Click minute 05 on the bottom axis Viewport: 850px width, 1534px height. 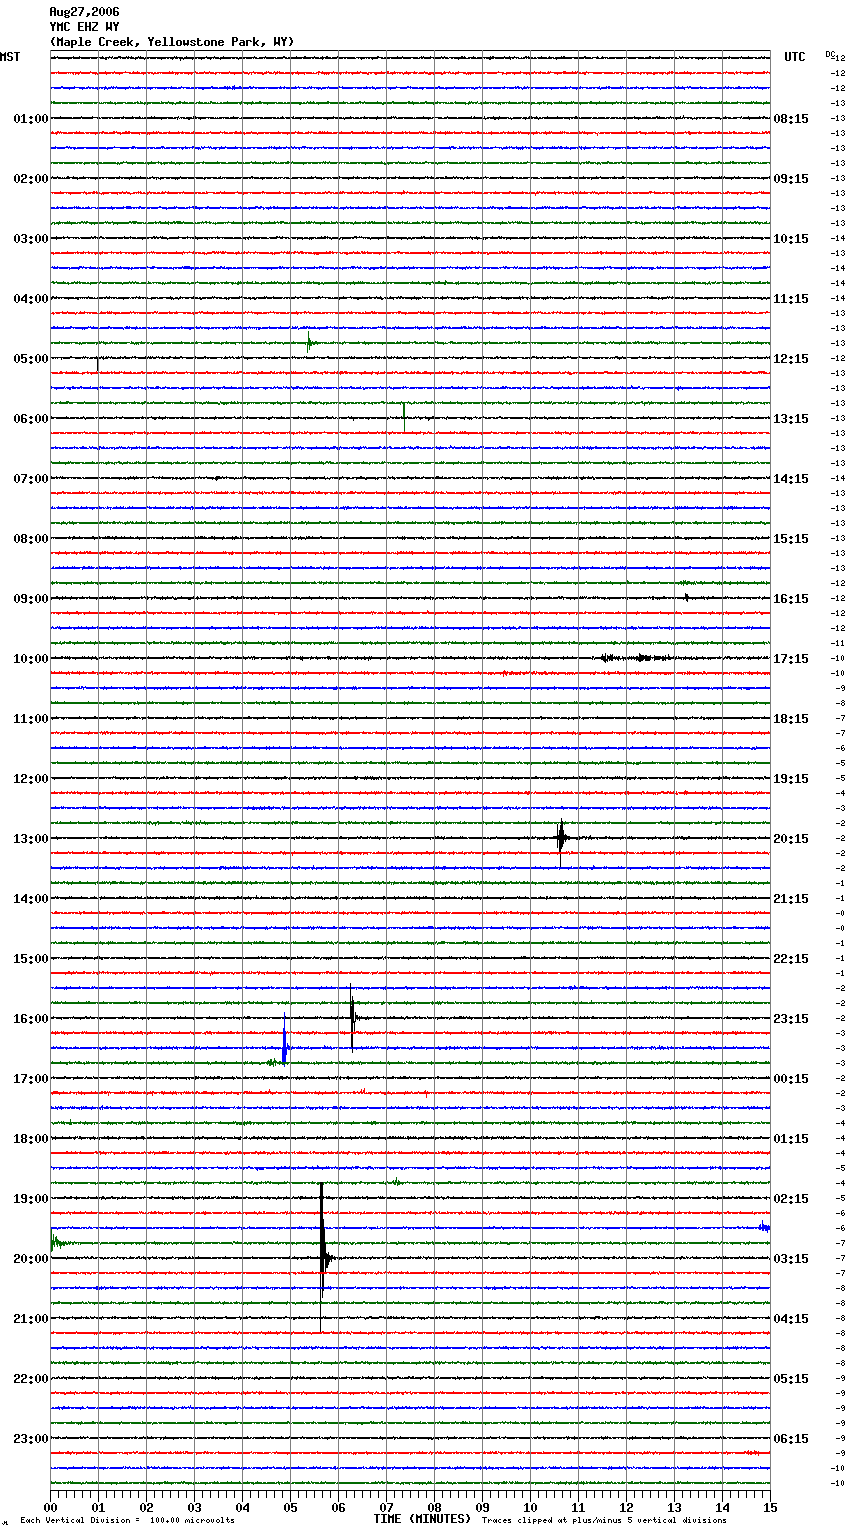pos(290,1507)
